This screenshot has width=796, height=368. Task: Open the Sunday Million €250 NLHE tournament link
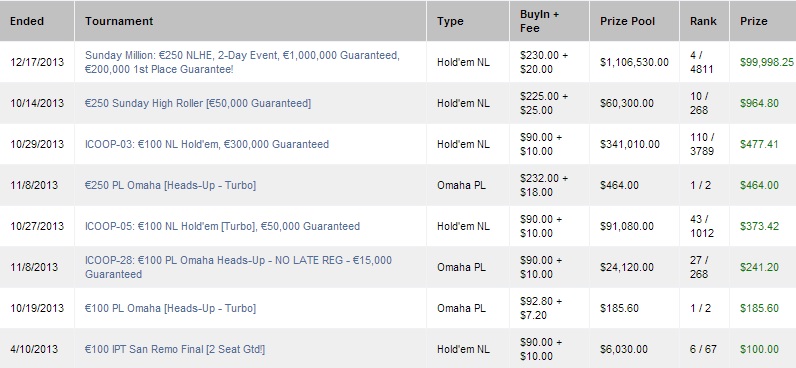coord(242,62)
